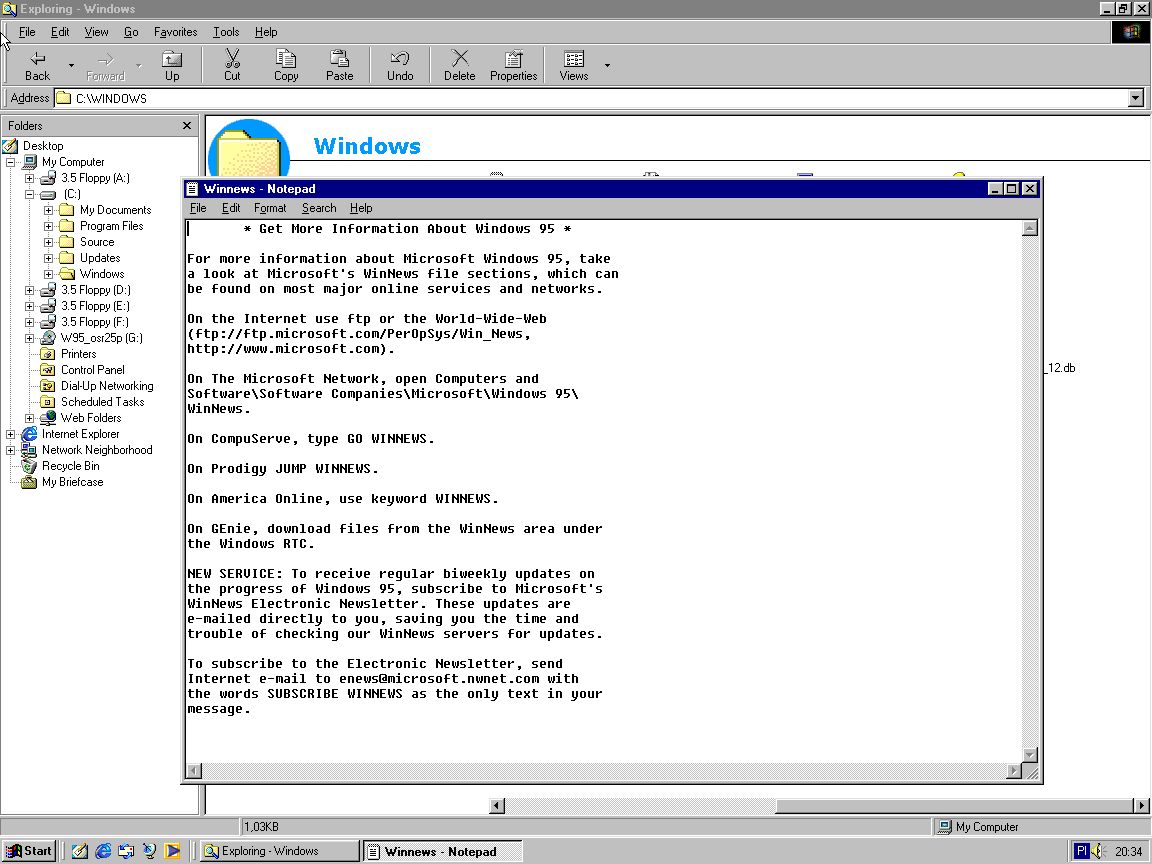Open Notepad Search menu
Image resolution: width=1152 pixels, height=864 pixels.
(319, 208)
